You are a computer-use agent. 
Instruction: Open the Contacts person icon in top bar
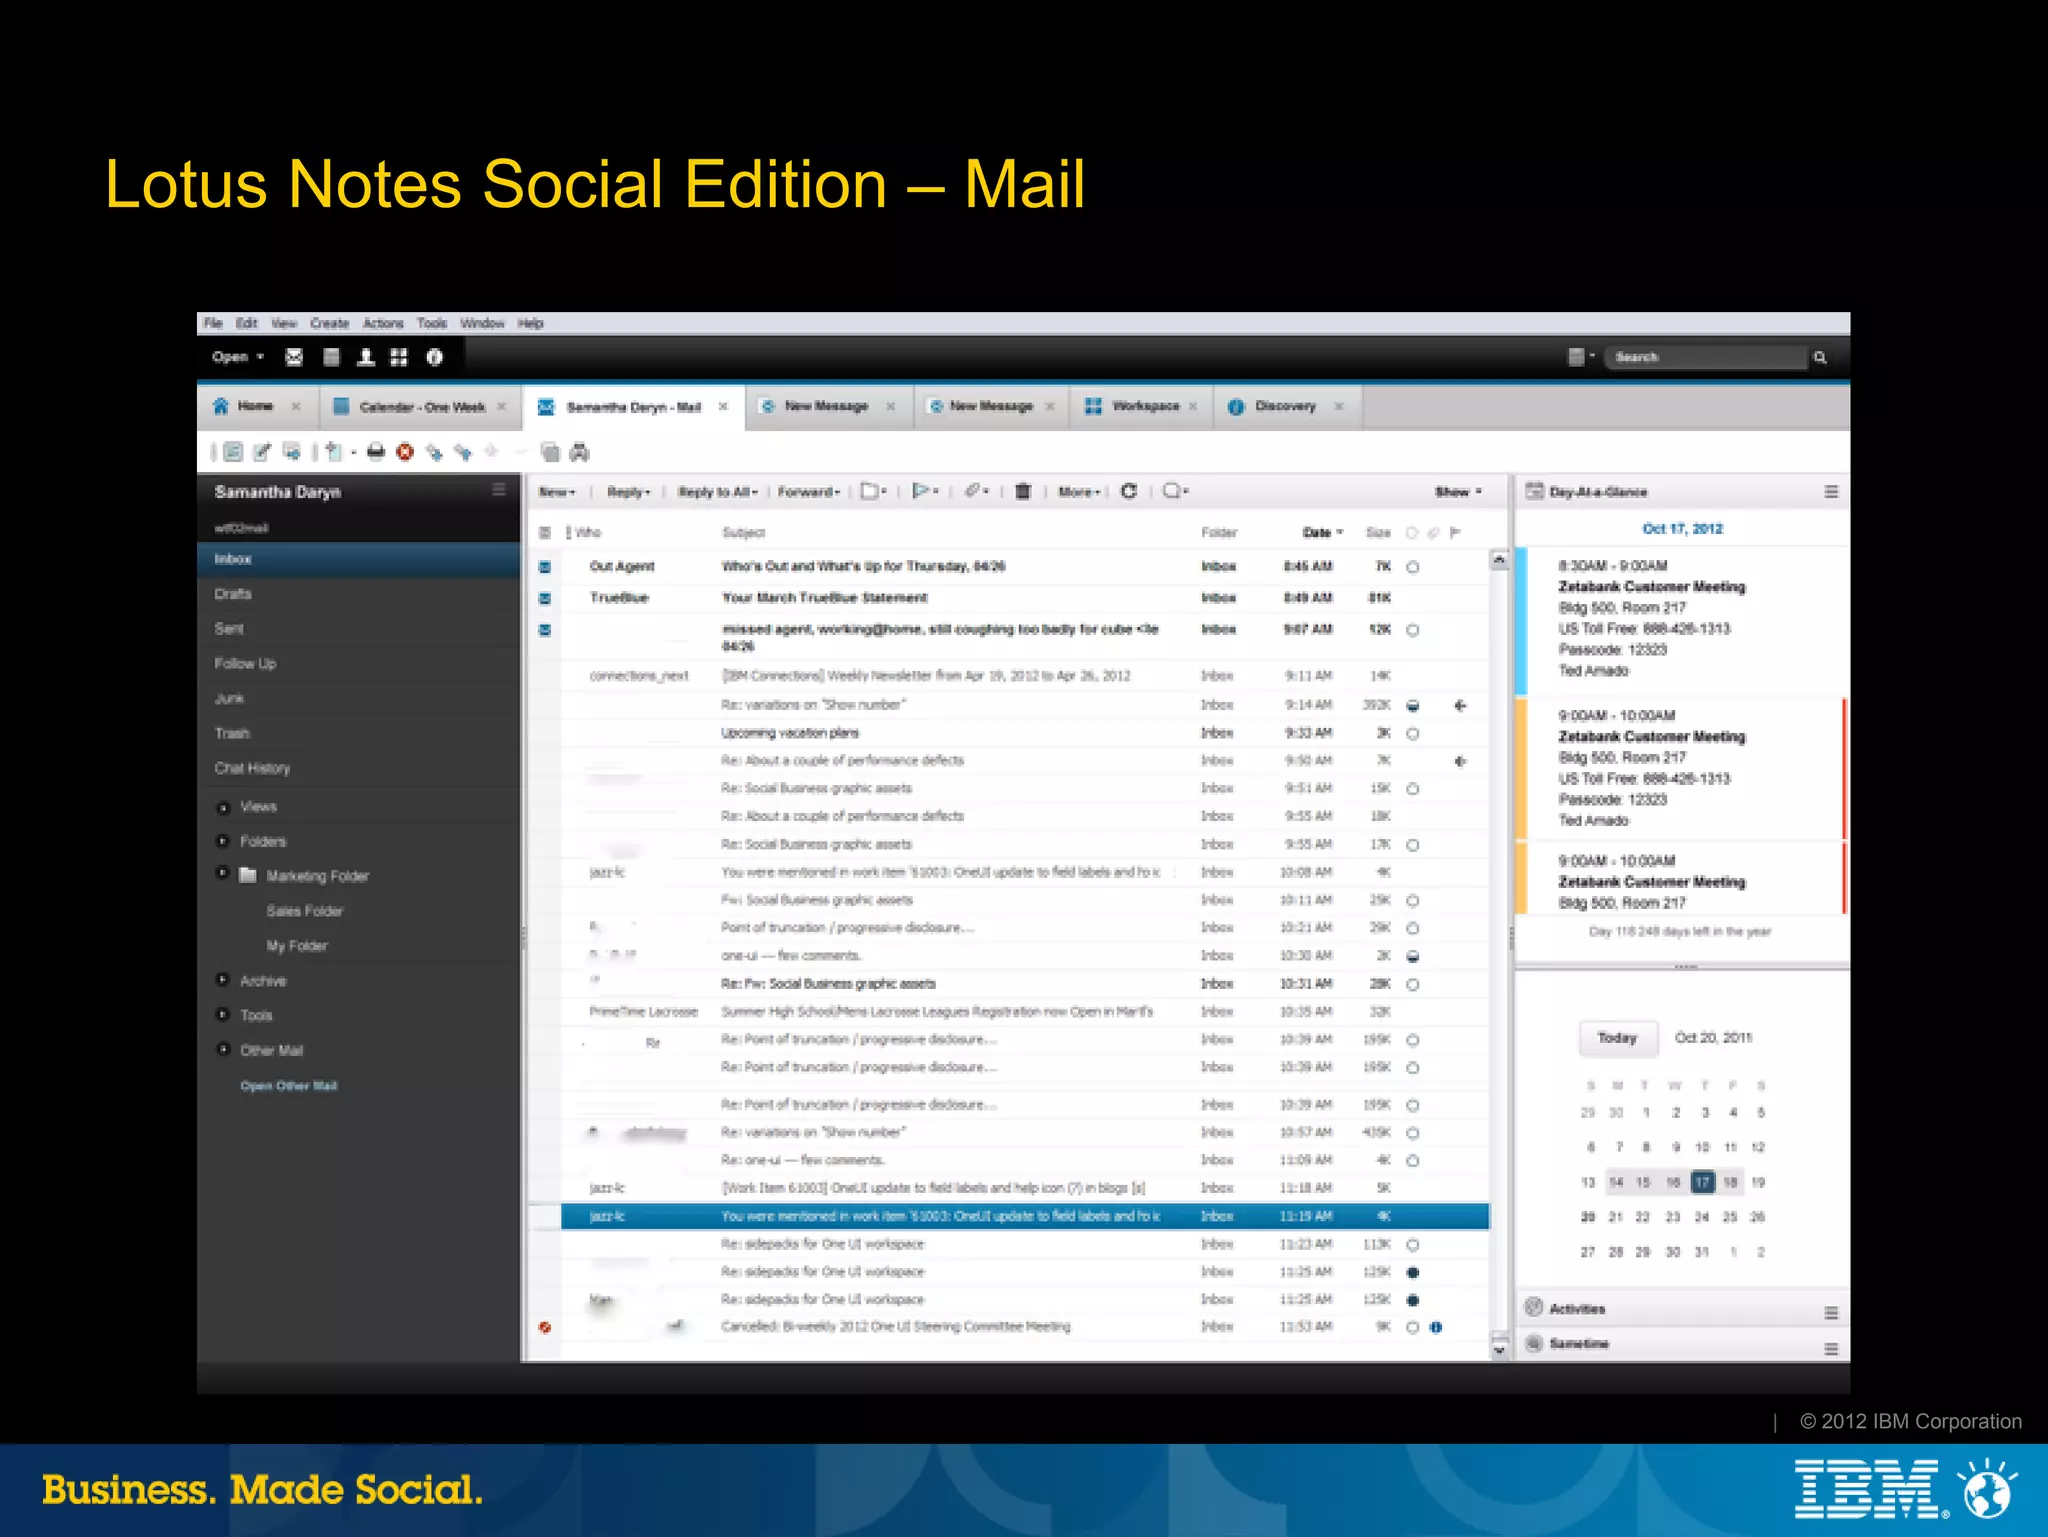click(366, 357)
